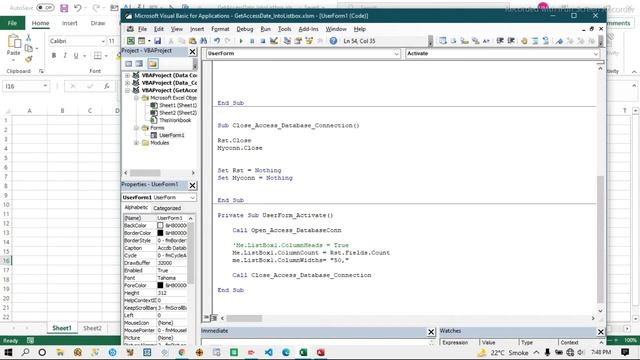Undo the last edit in VBA toolbar
The image size is (640, 360).
point(217,41)
